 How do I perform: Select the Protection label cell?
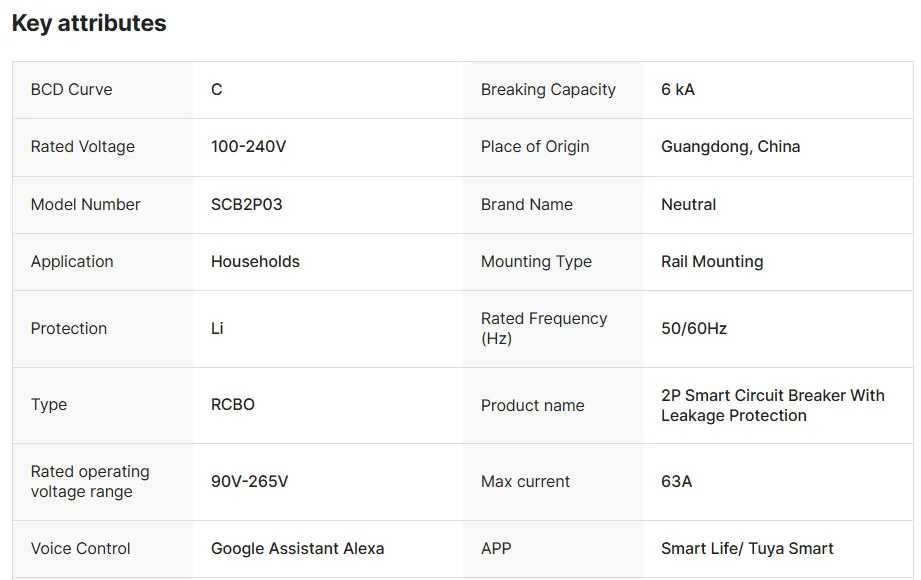click(x=69, y=329)
